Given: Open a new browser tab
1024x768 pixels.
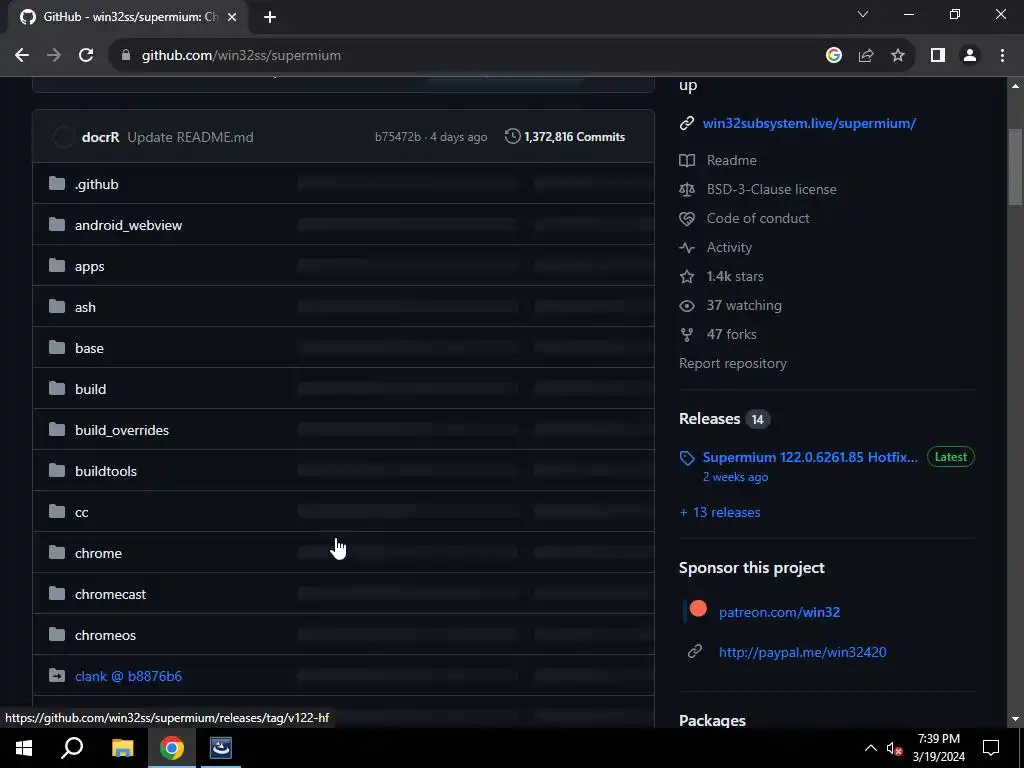Looking at the screenshot, I should tap(270, 18).
